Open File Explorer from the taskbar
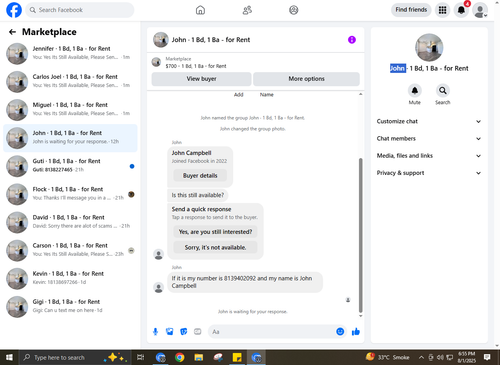This screenshot has width=500, height=365. coord(199,358)
